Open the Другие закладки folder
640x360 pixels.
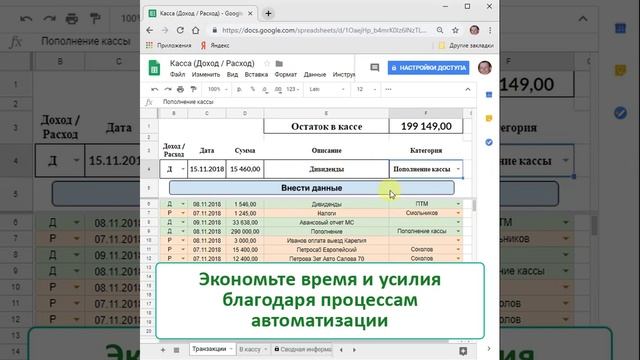tap(466, 46)
